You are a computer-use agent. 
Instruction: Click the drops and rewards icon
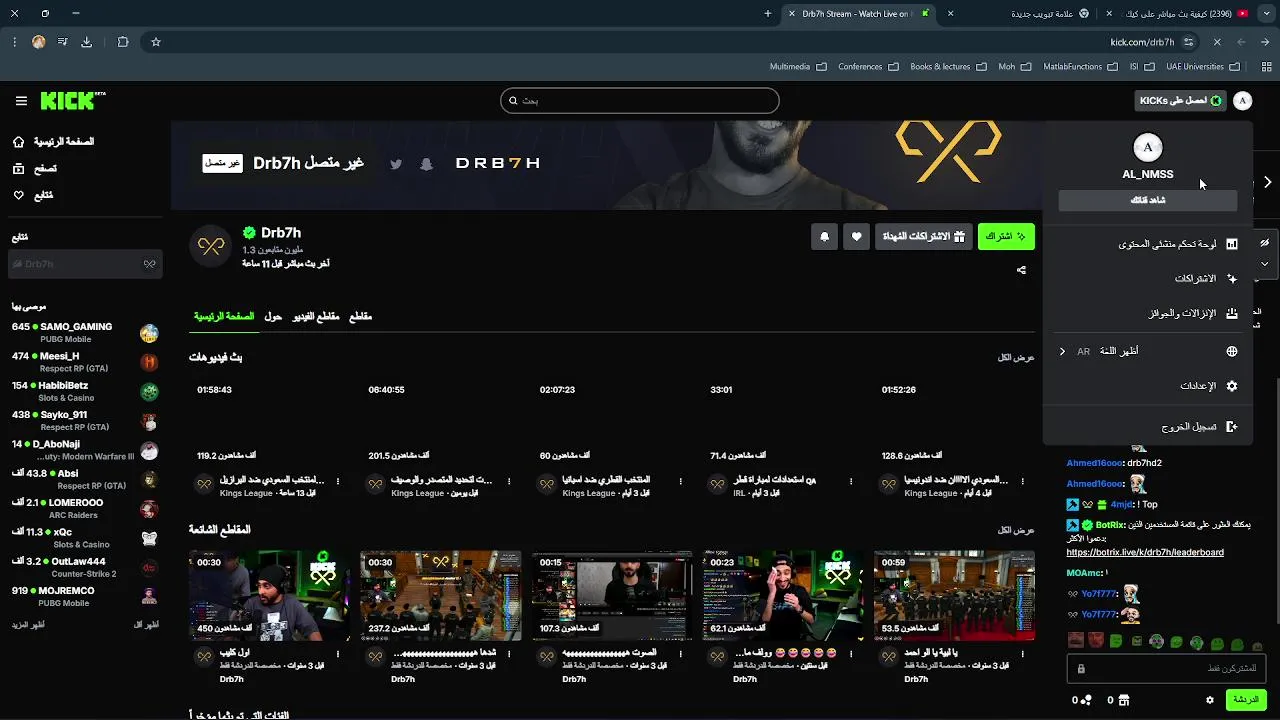pos(1232,314)
